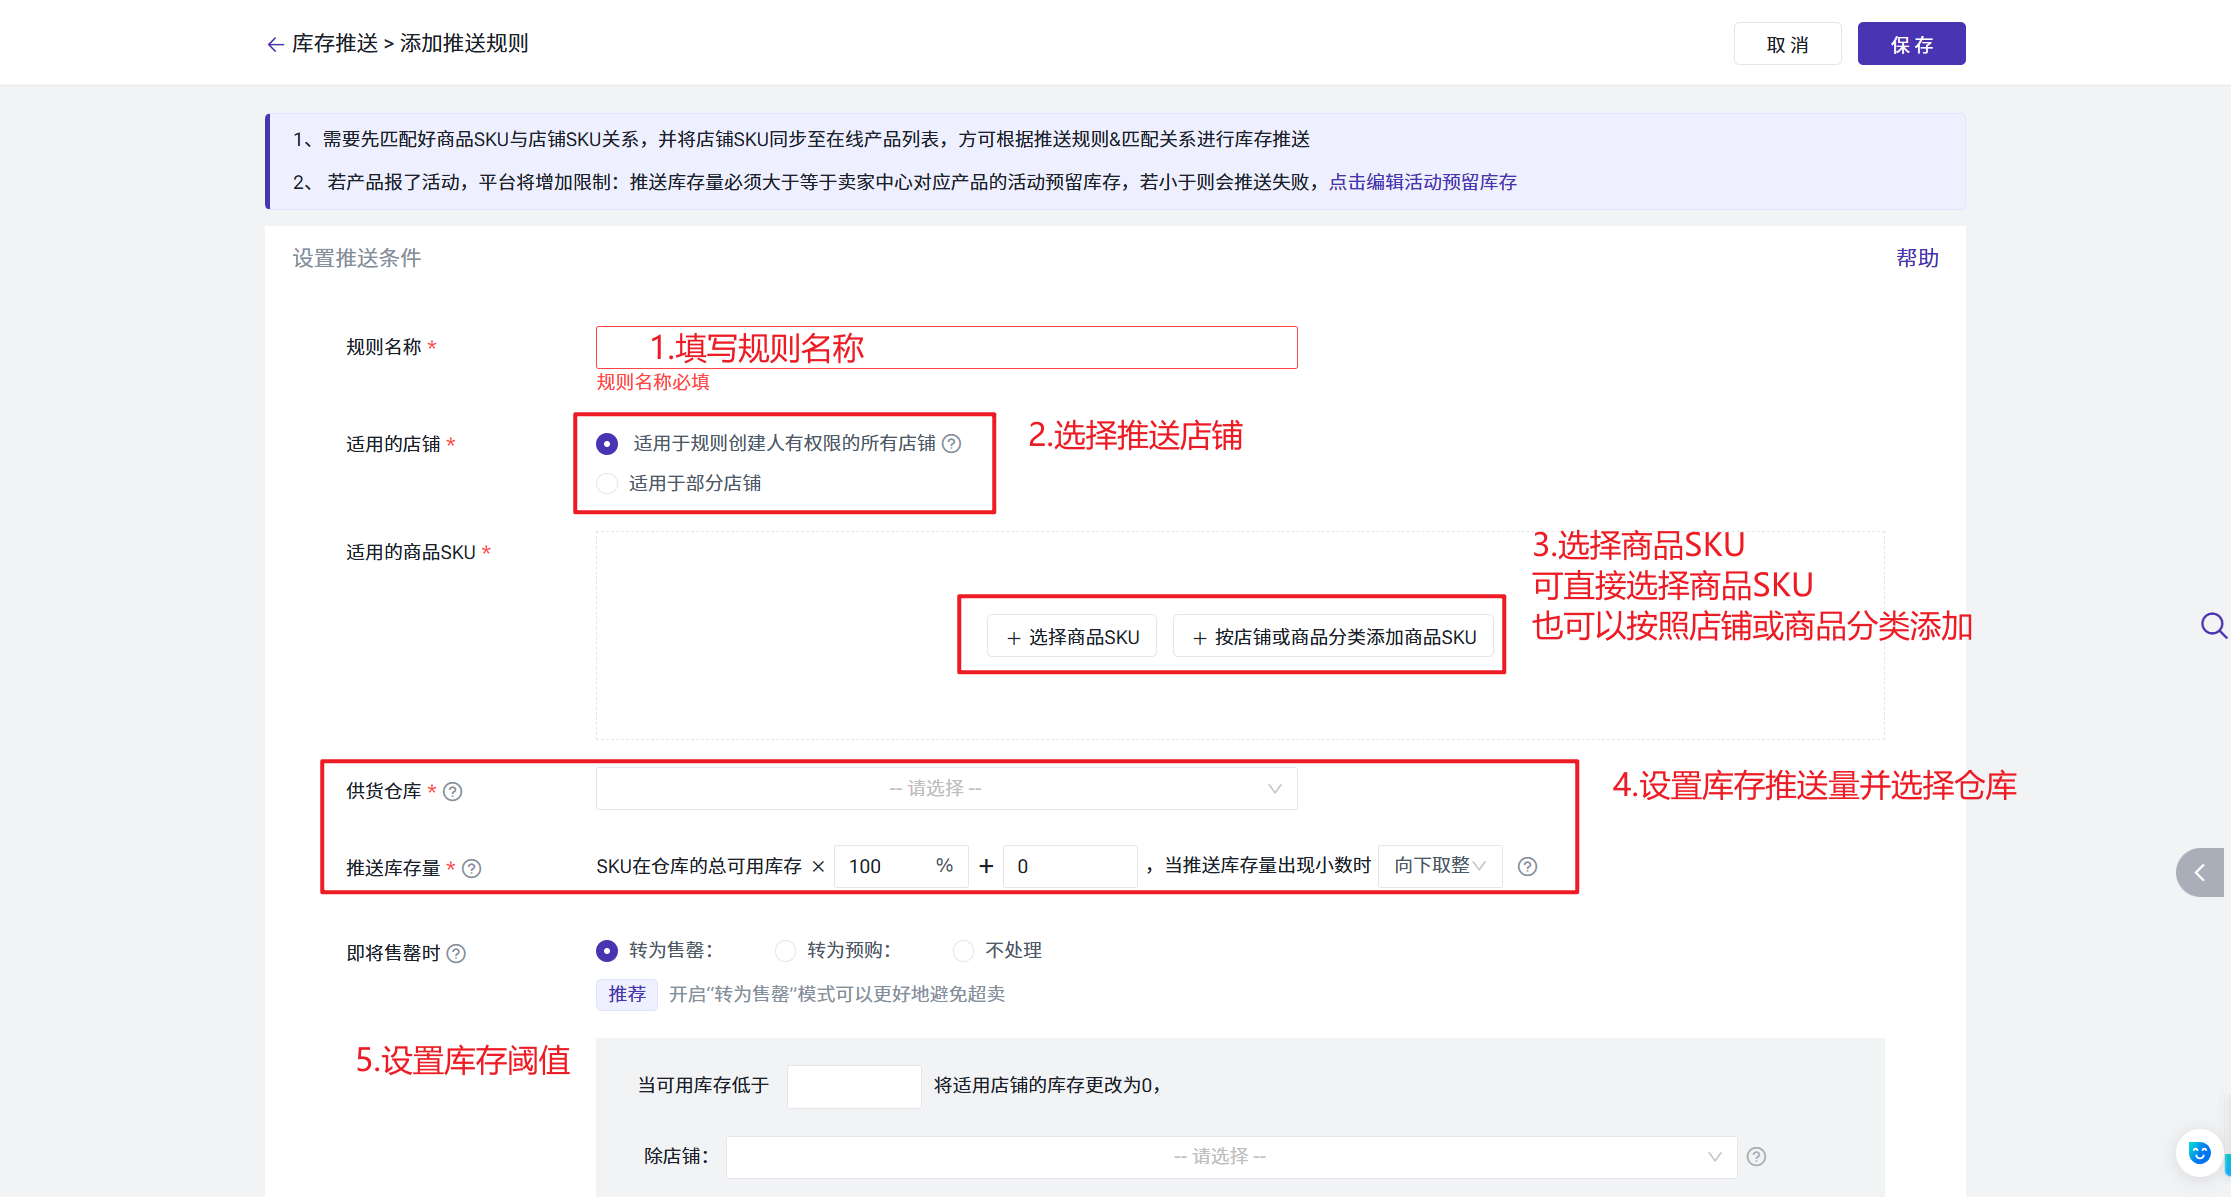This screenshot has width=2231, height=1197.
Task: Focus the additive stock field showing 0
Action: (x=1070, y=866)
